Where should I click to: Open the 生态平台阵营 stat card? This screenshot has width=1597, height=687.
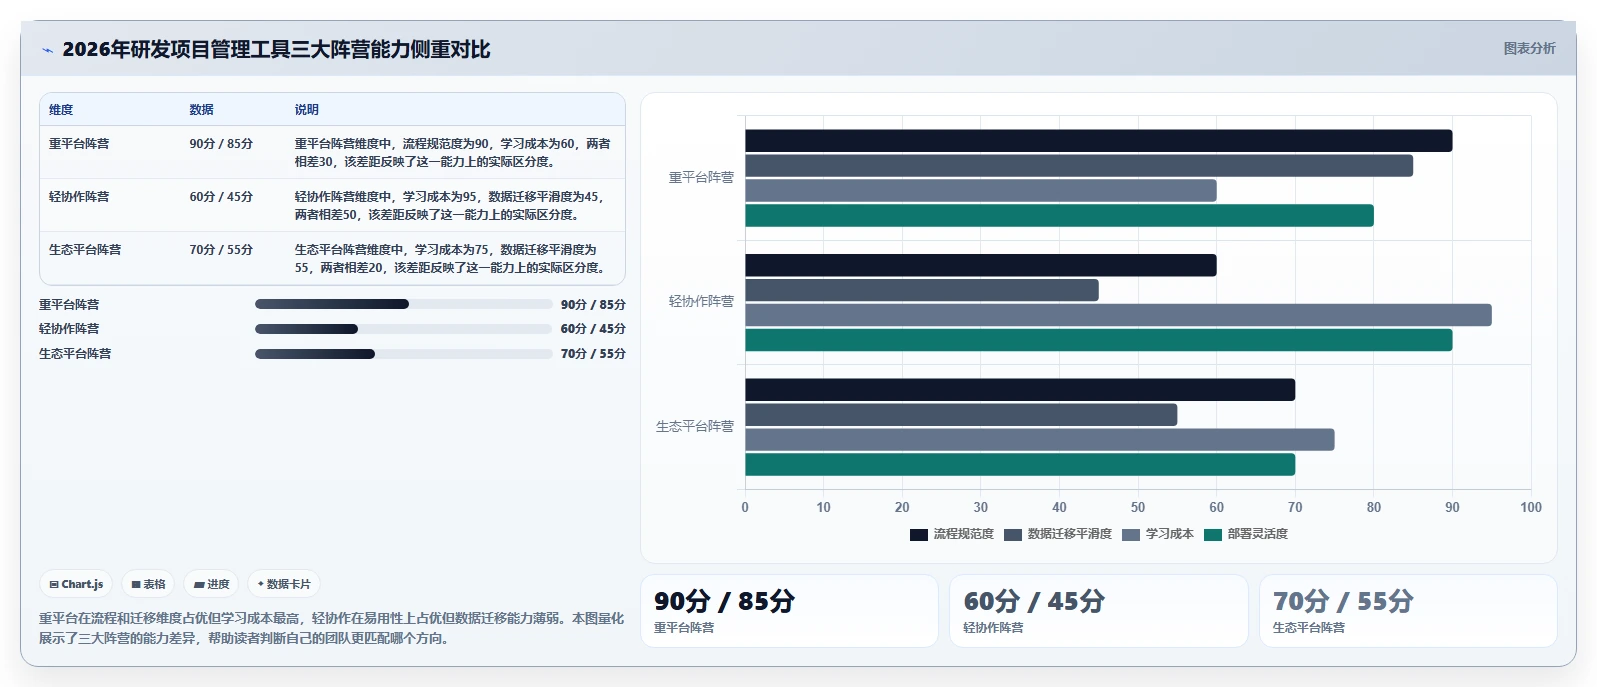coord(1408,611)
